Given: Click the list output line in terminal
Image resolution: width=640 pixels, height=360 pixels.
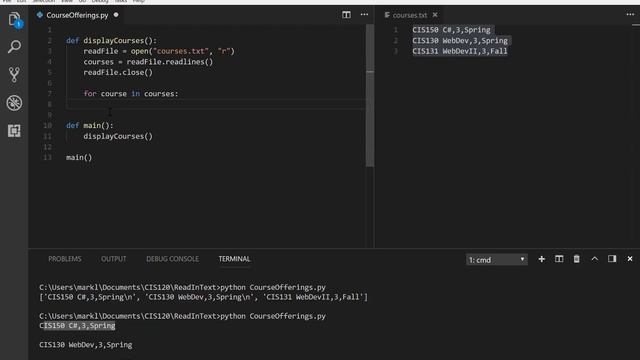Looking at the screenshot, I should [203, 297].
